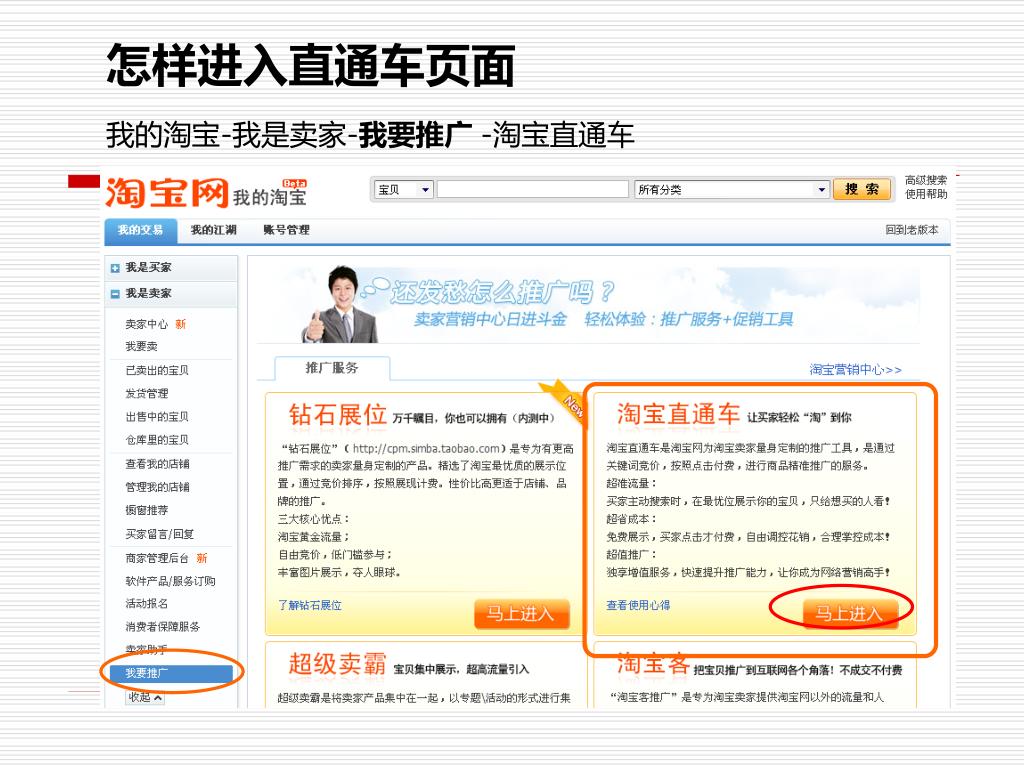
Task: Open 买家留言/回复 in sidebar
Action: (159, 534)
